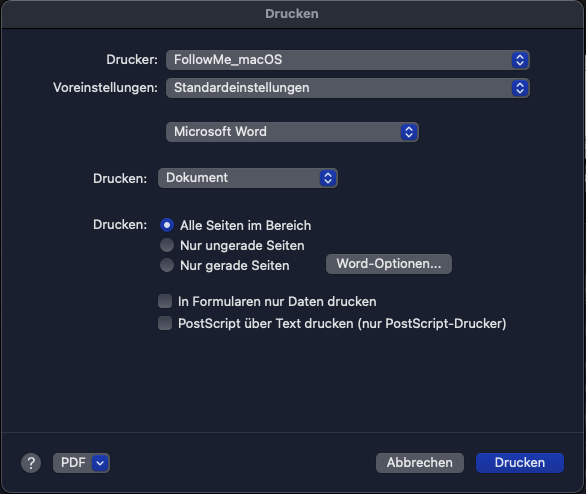This screenshot has width=586, height=494.
Task: Click the PDF button label
Action: point(73,463)
